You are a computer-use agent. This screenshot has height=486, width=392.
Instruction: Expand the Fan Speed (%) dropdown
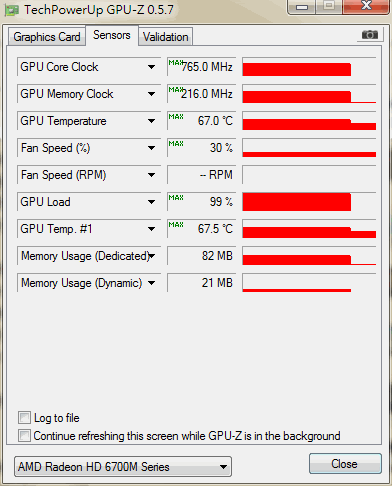click(151, 148)
